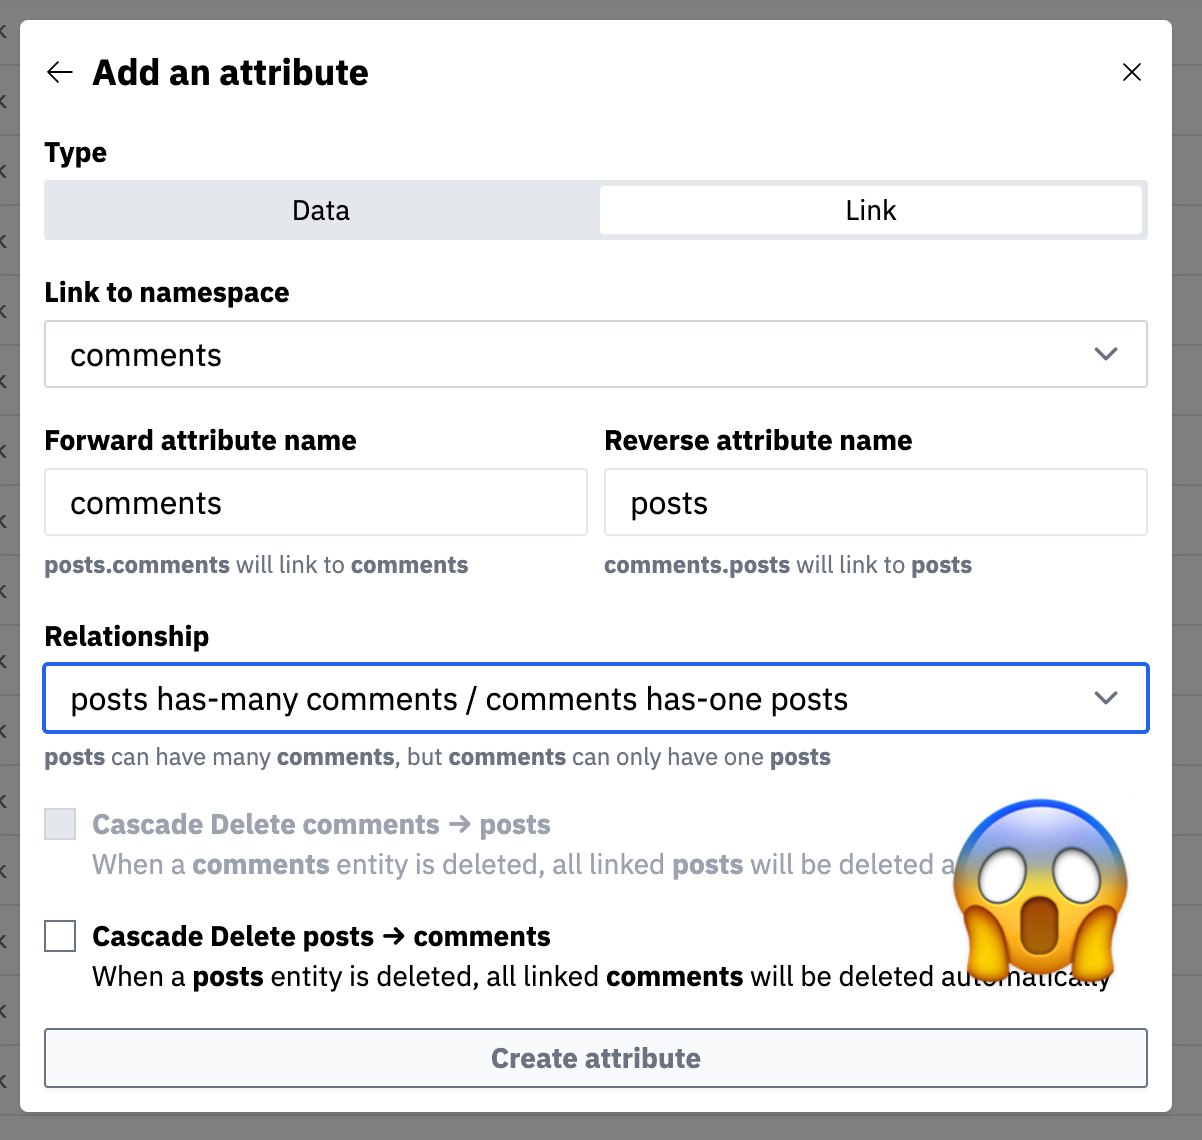The height and width of the screenshot is (1140, 1202).
Task: Click the chevron arrow in the Relationship dropdown
Action: 1105,698
